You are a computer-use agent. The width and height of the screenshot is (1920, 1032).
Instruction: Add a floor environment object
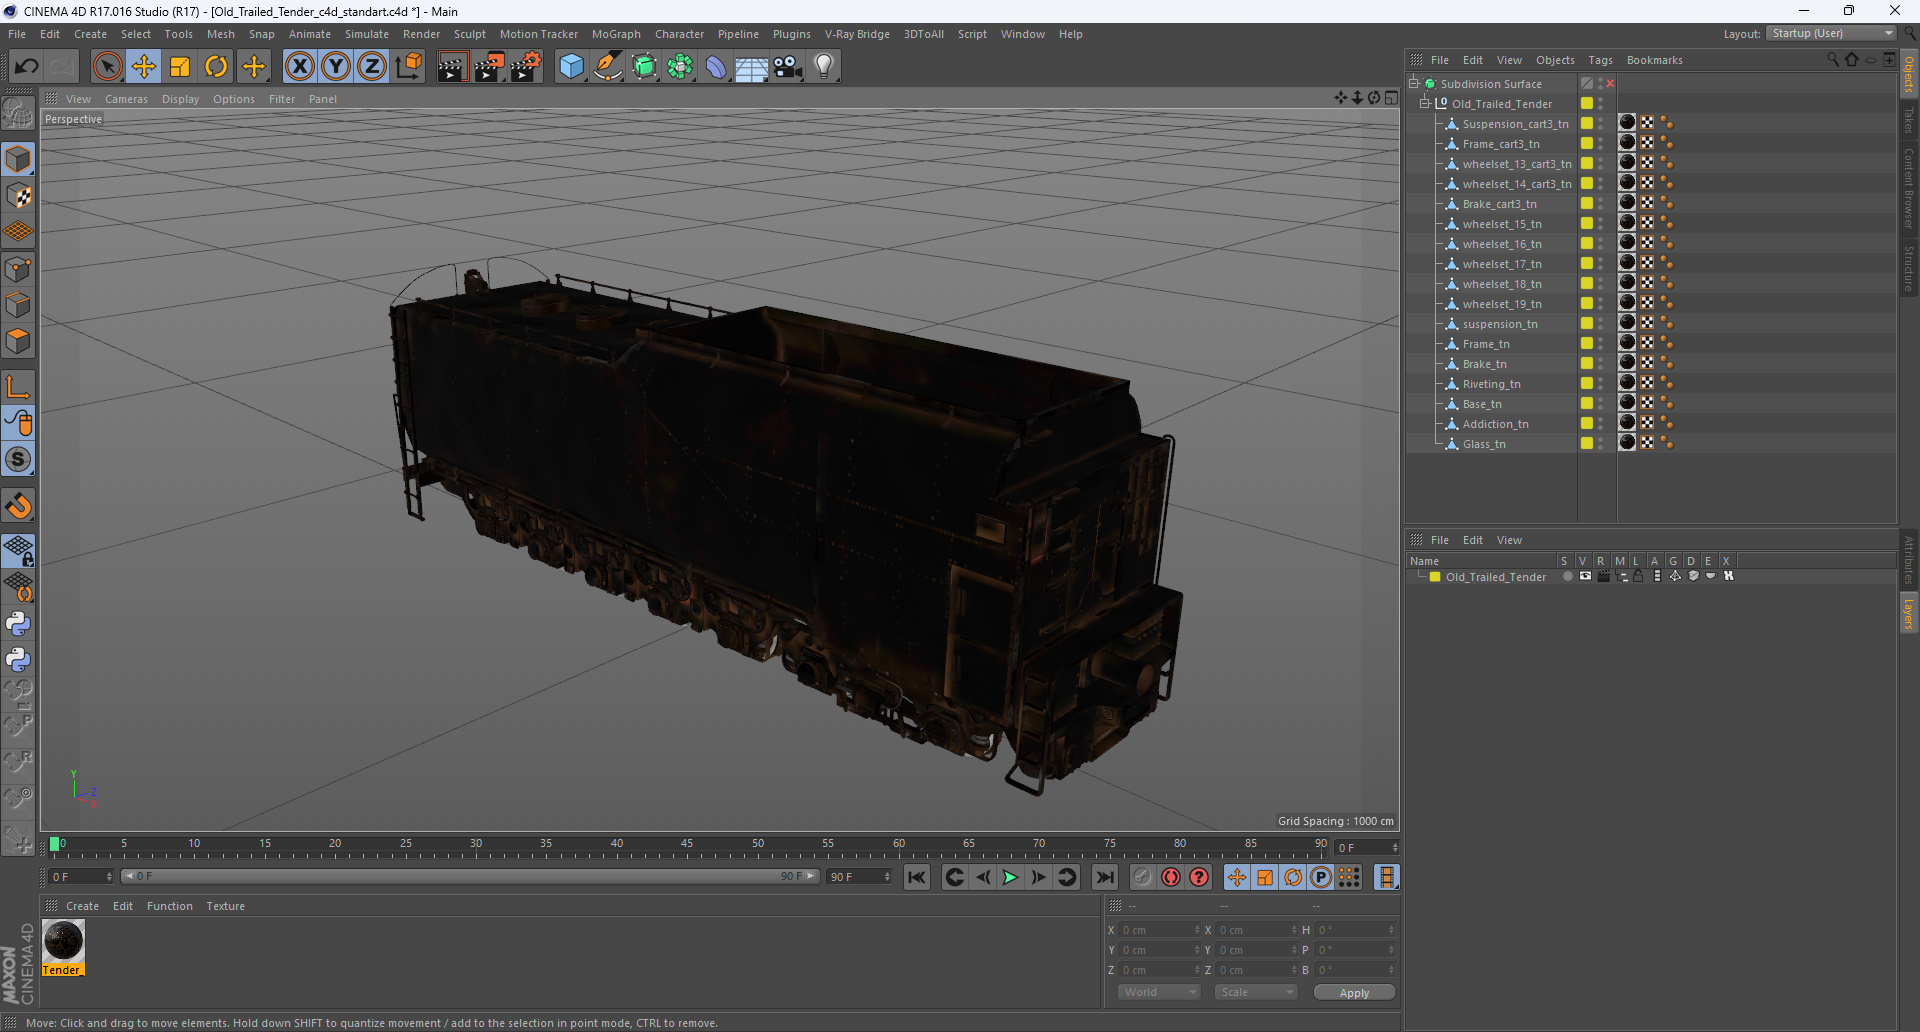pyautogui.click(x=751, y=66)
